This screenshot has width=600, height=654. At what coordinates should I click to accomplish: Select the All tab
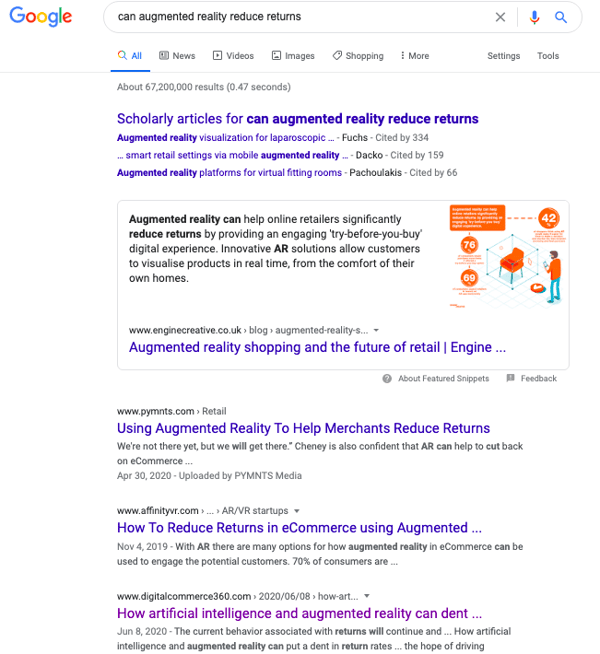(130, 56)
